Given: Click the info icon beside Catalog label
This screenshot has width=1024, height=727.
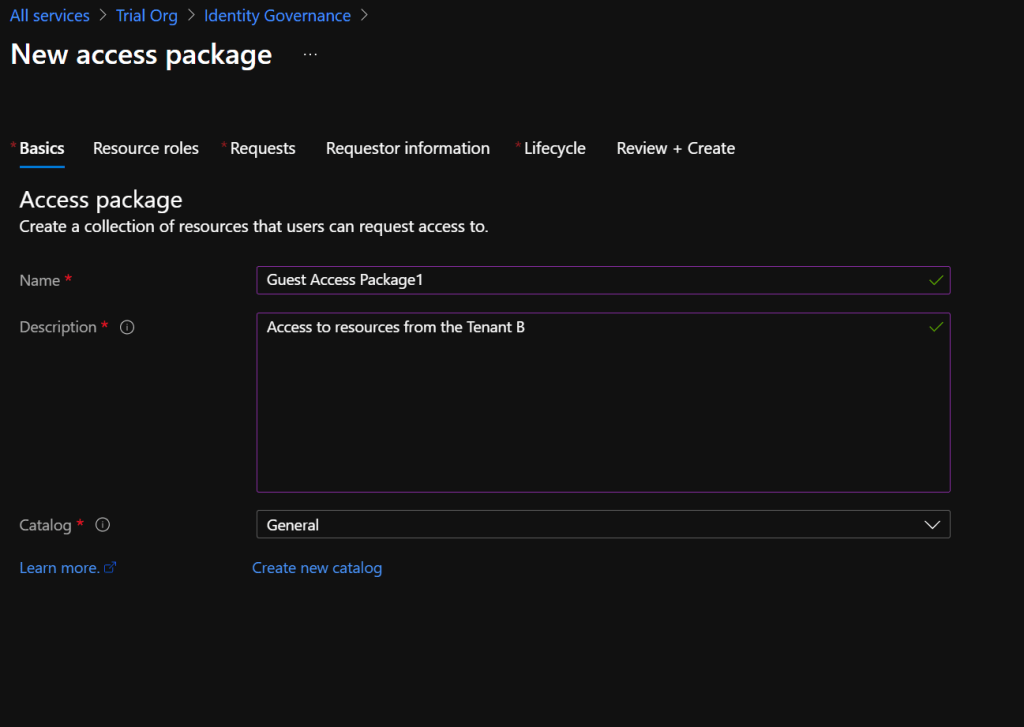Looking at the screenshot, I should (103, 525).
